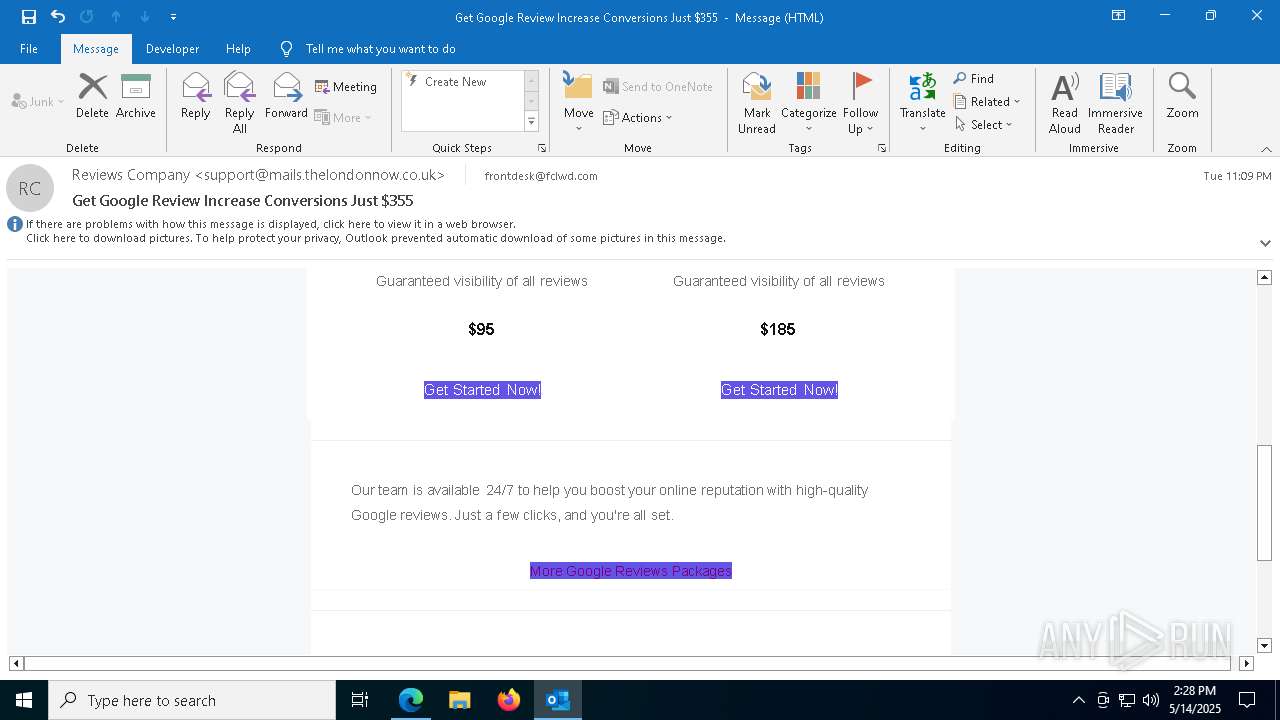Open the File tab

29,49
